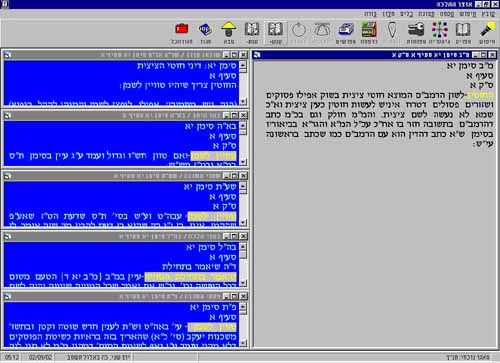Click scroll-down arrow of the top-left סימן יא panel
Viewport: 500px width, 363px height.
pos(243,101)
